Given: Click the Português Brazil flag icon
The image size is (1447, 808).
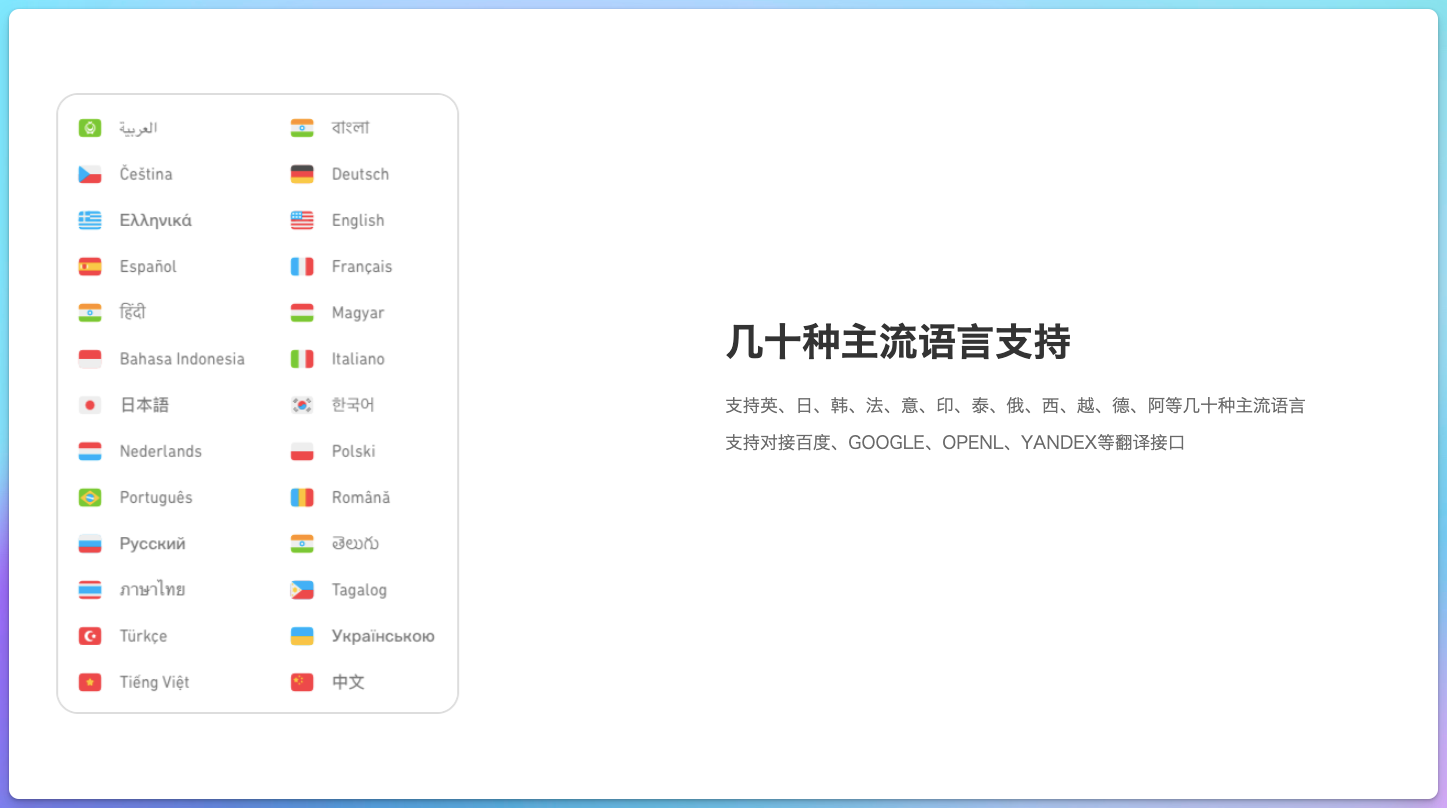Looking at the screenshot, I should pyautogui.click(x=90, y=497).
